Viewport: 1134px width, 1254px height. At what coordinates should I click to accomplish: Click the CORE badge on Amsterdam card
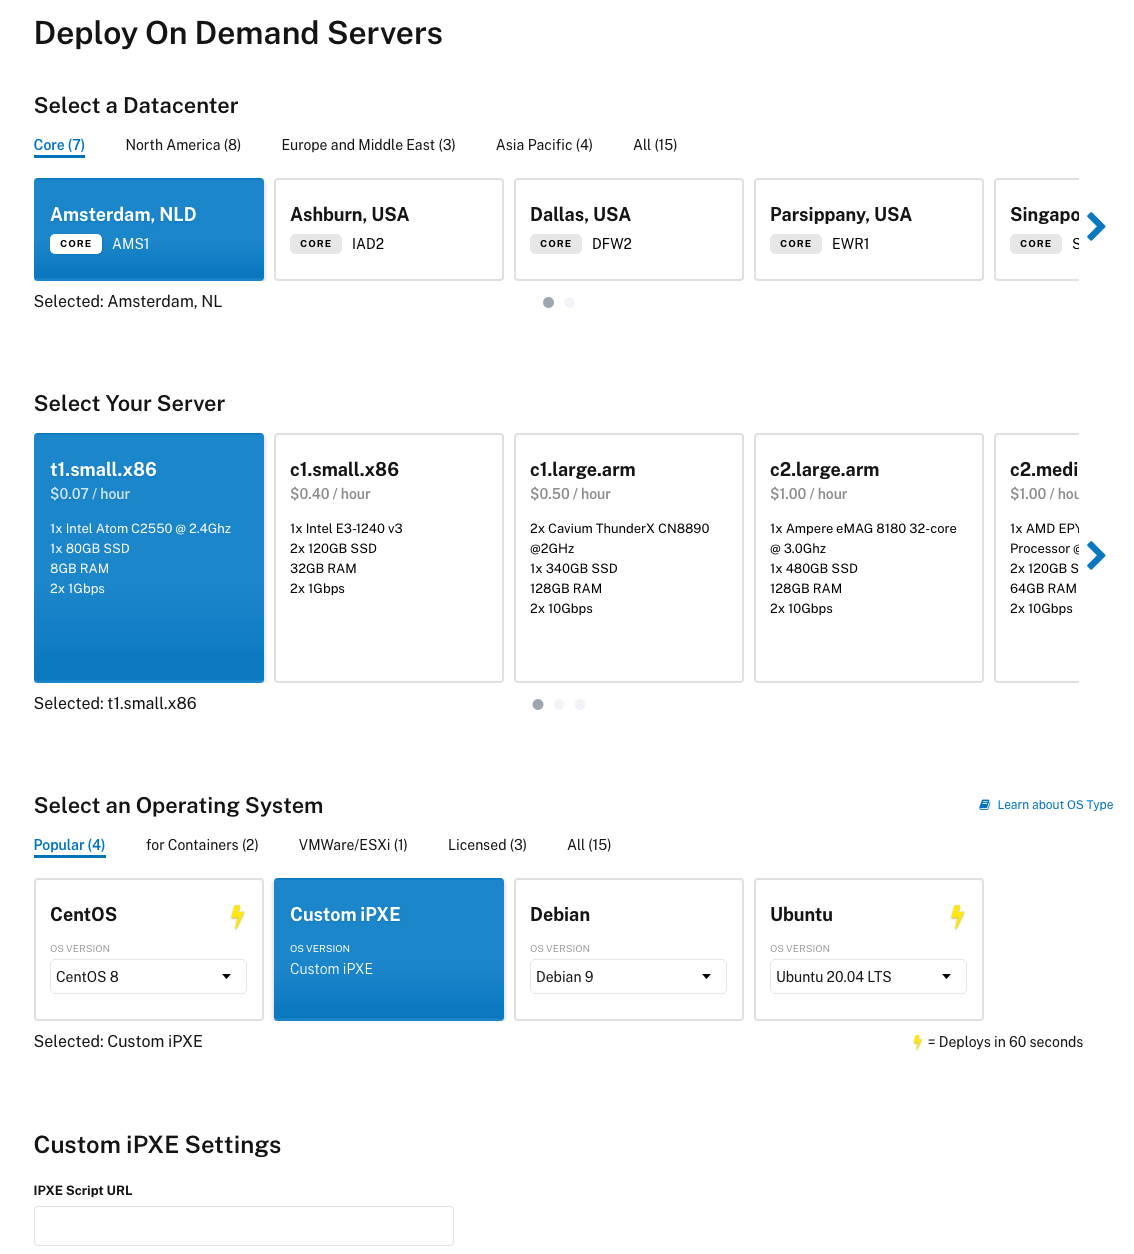coord(76,244)
